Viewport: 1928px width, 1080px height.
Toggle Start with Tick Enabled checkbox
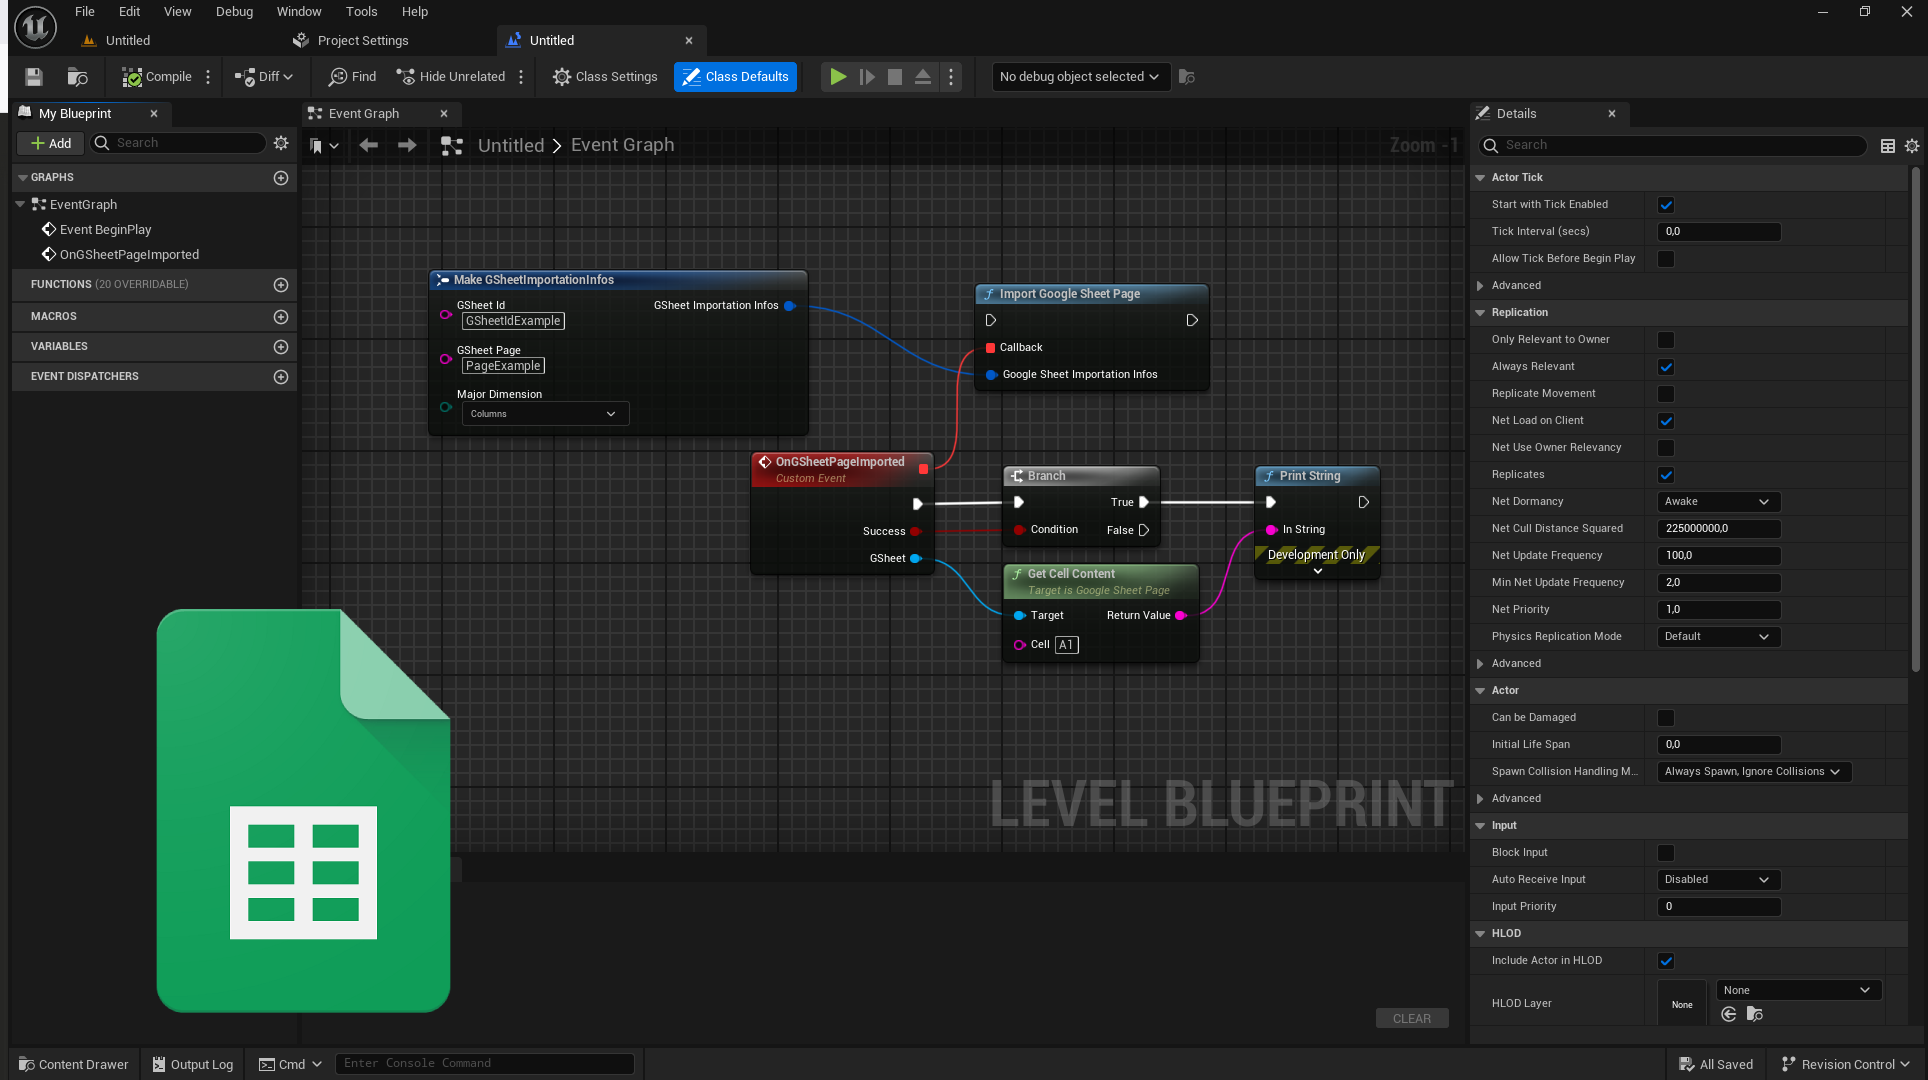[x=1666, y=205]
